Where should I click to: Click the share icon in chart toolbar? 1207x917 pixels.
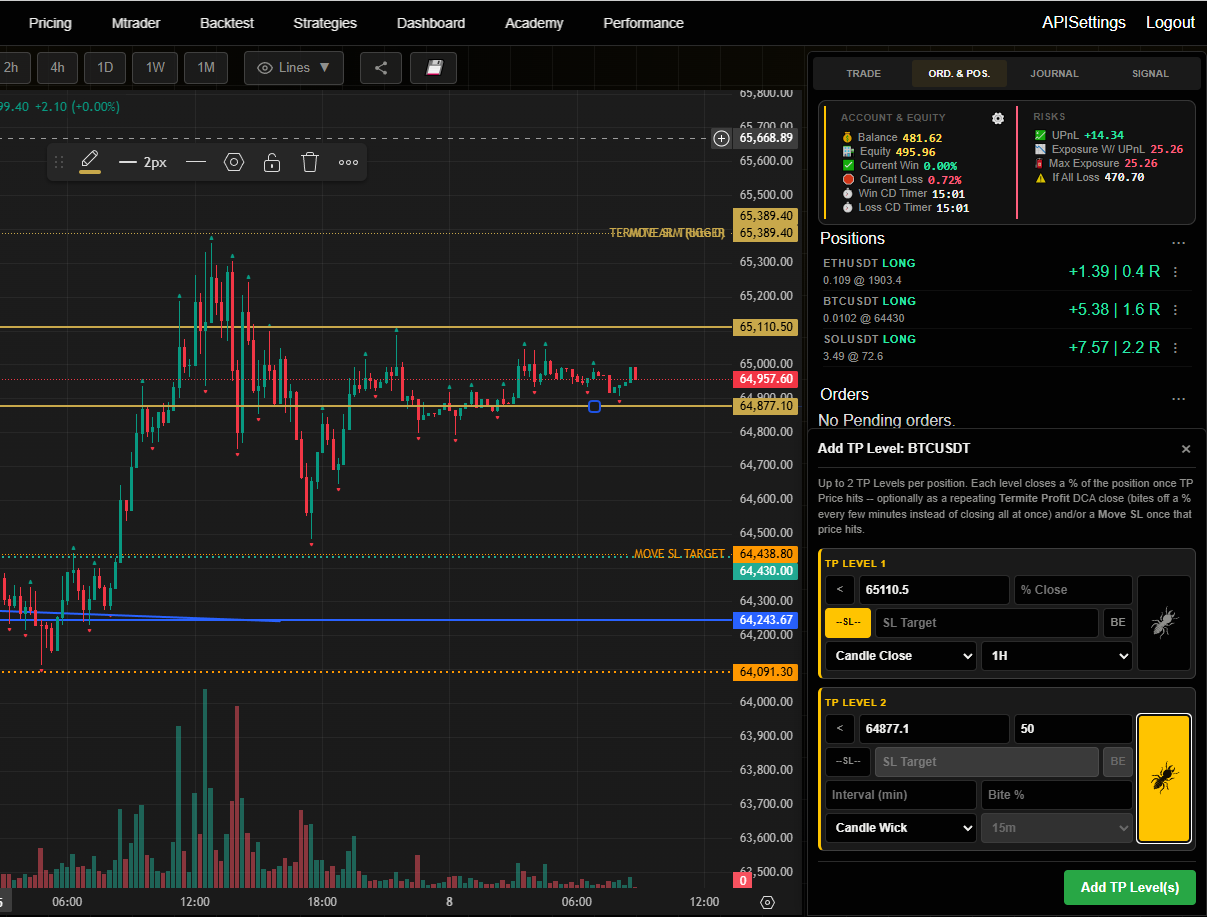(381, 68)
